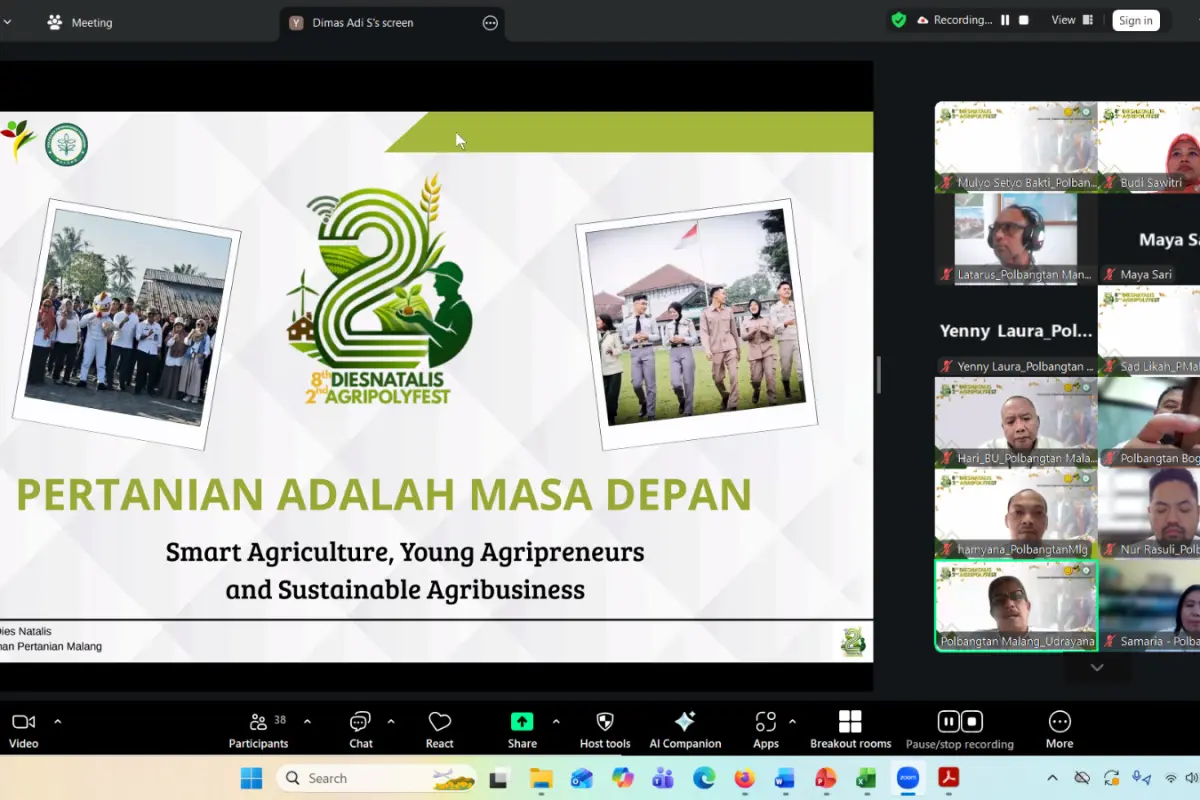This screenshot has width=1200, height=800.
Task: Open the Chat panel
Action: [360, 728]
